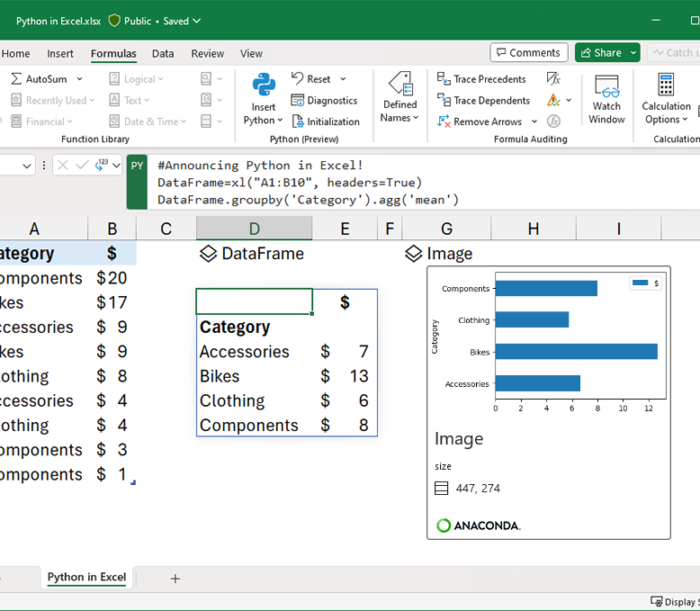Expand the Insert Python dropdown arrow
700x611 pixels.
pos(280,121)
